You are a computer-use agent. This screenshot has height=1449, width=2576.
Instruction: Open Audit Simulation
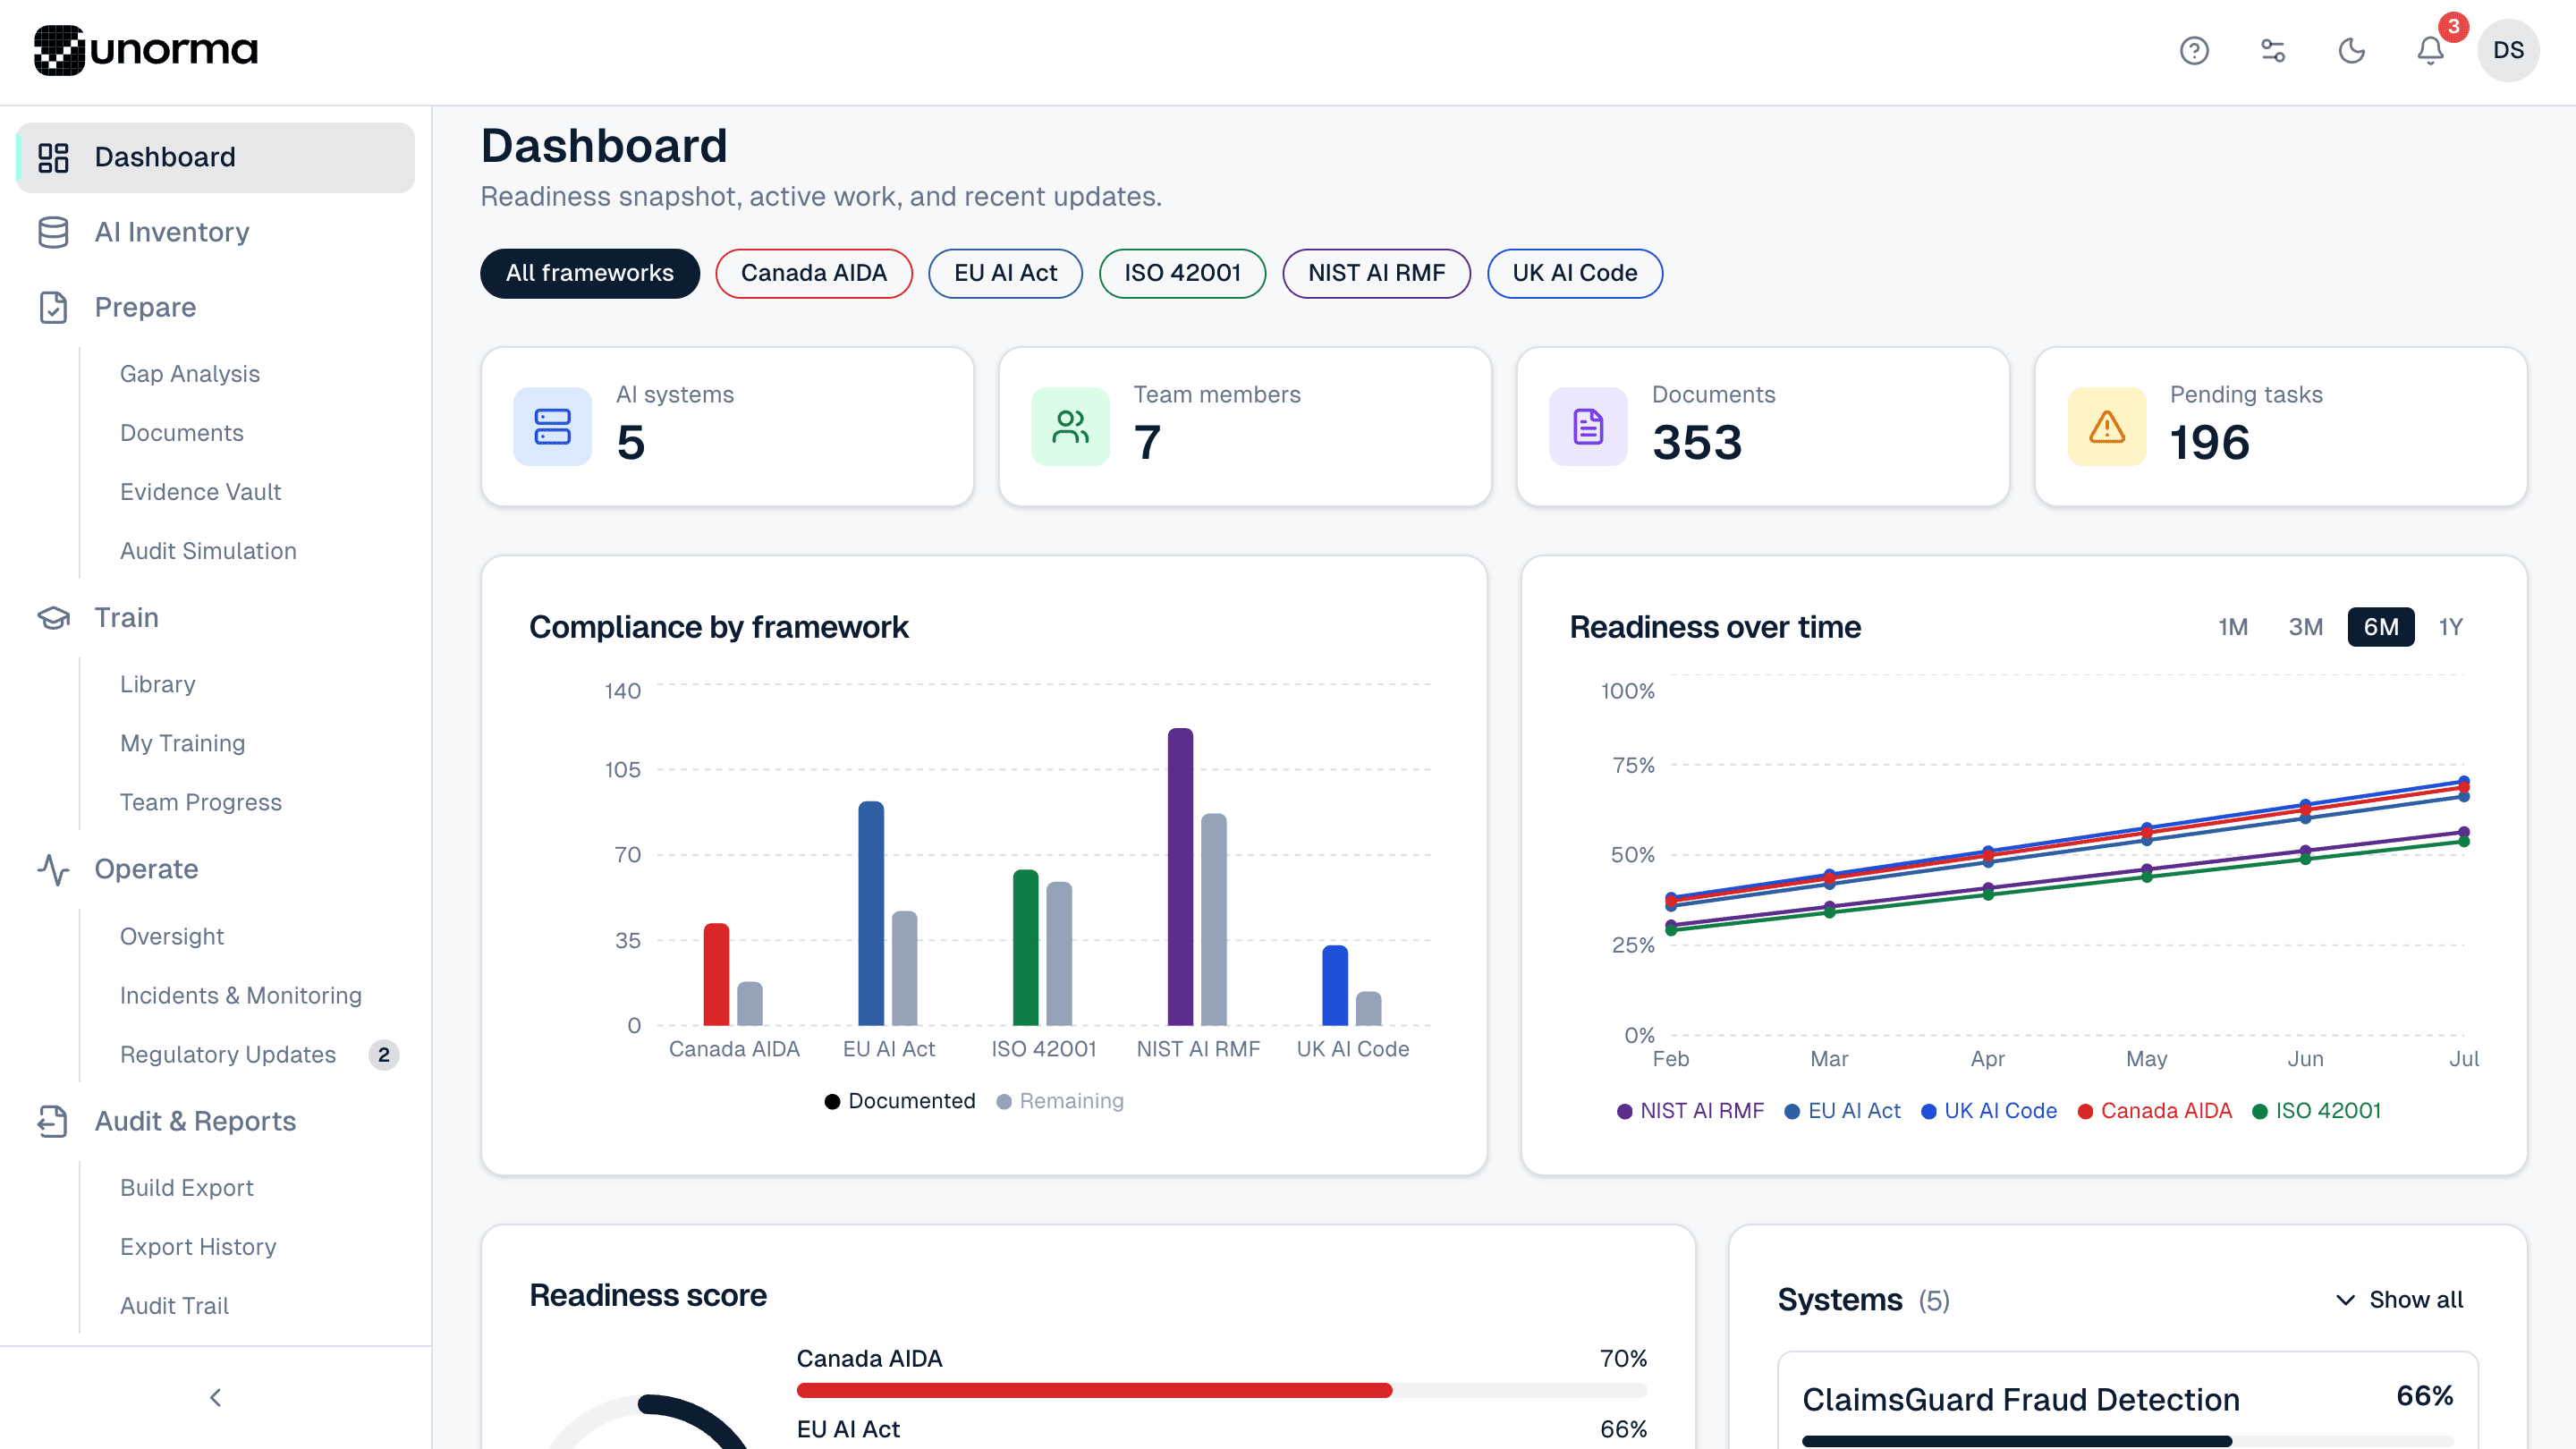click(208, 550)
